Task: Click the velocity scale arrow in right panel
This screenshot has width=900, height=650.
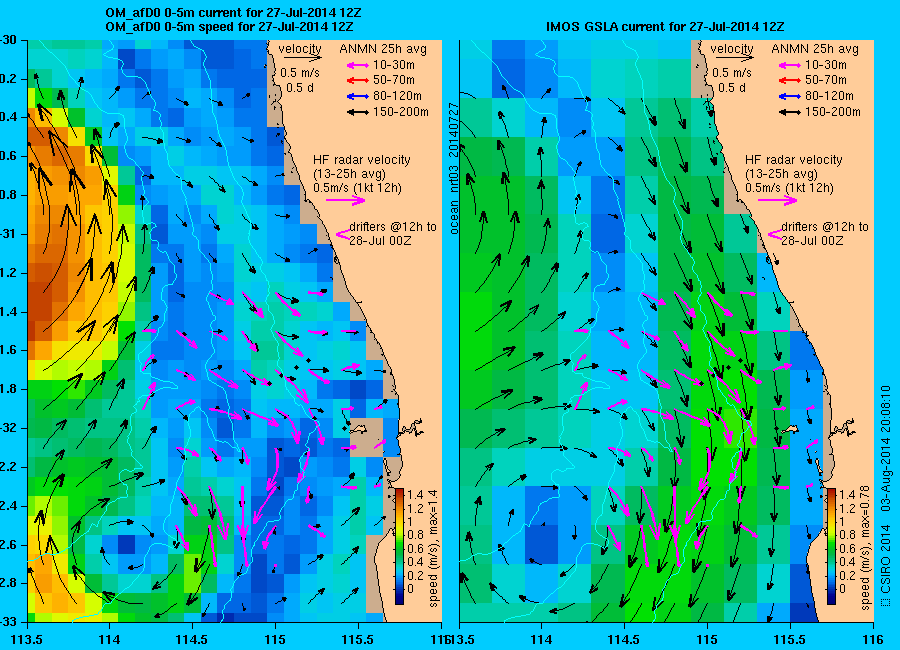Action: 734,57
